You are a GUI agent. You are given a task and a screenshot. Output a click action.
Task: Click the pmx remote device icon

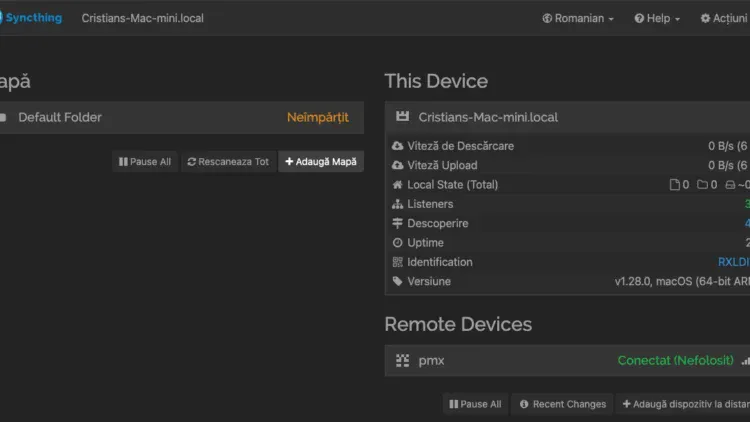pyautogui.click(x=403, y=360)
